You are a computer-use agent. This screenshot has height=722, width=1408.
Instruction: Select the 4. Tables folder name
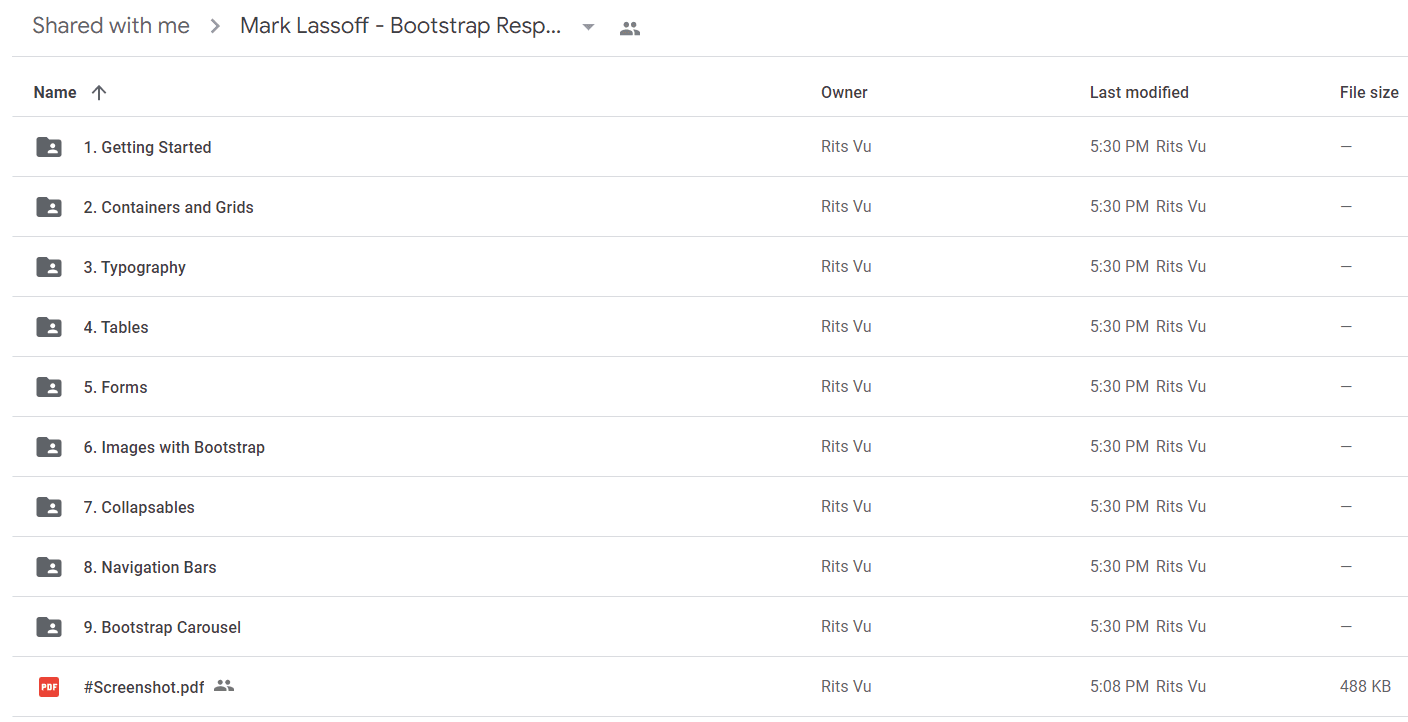[116, 327]
